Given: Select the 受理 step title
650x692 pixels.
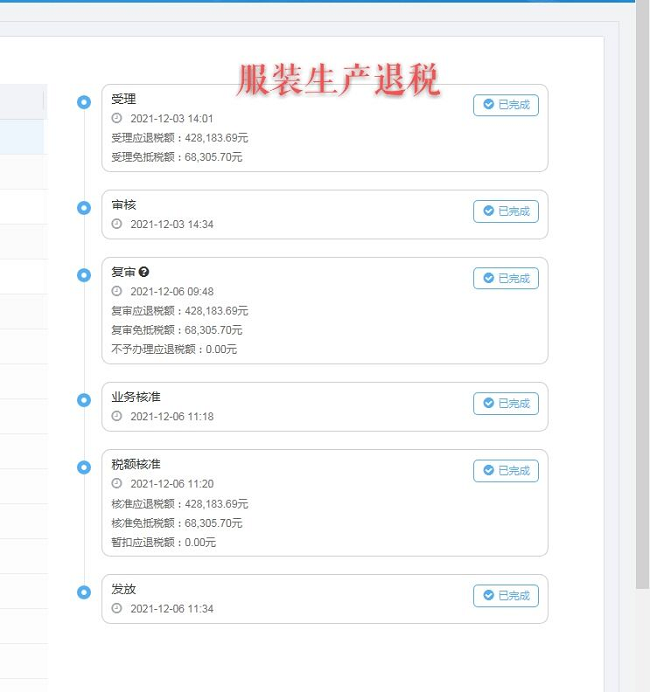Looking at the screenshot, I should click(x=124, y=99).
